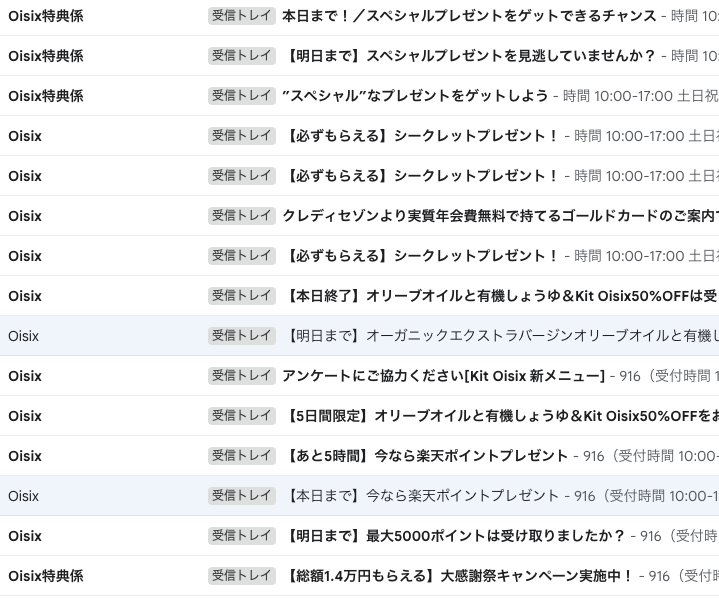Click 受信トレイ label on the 【あと5時間】 row
The height and width of the screenshot is (599, 719).
pyautogui.click(x=242, y=456)
